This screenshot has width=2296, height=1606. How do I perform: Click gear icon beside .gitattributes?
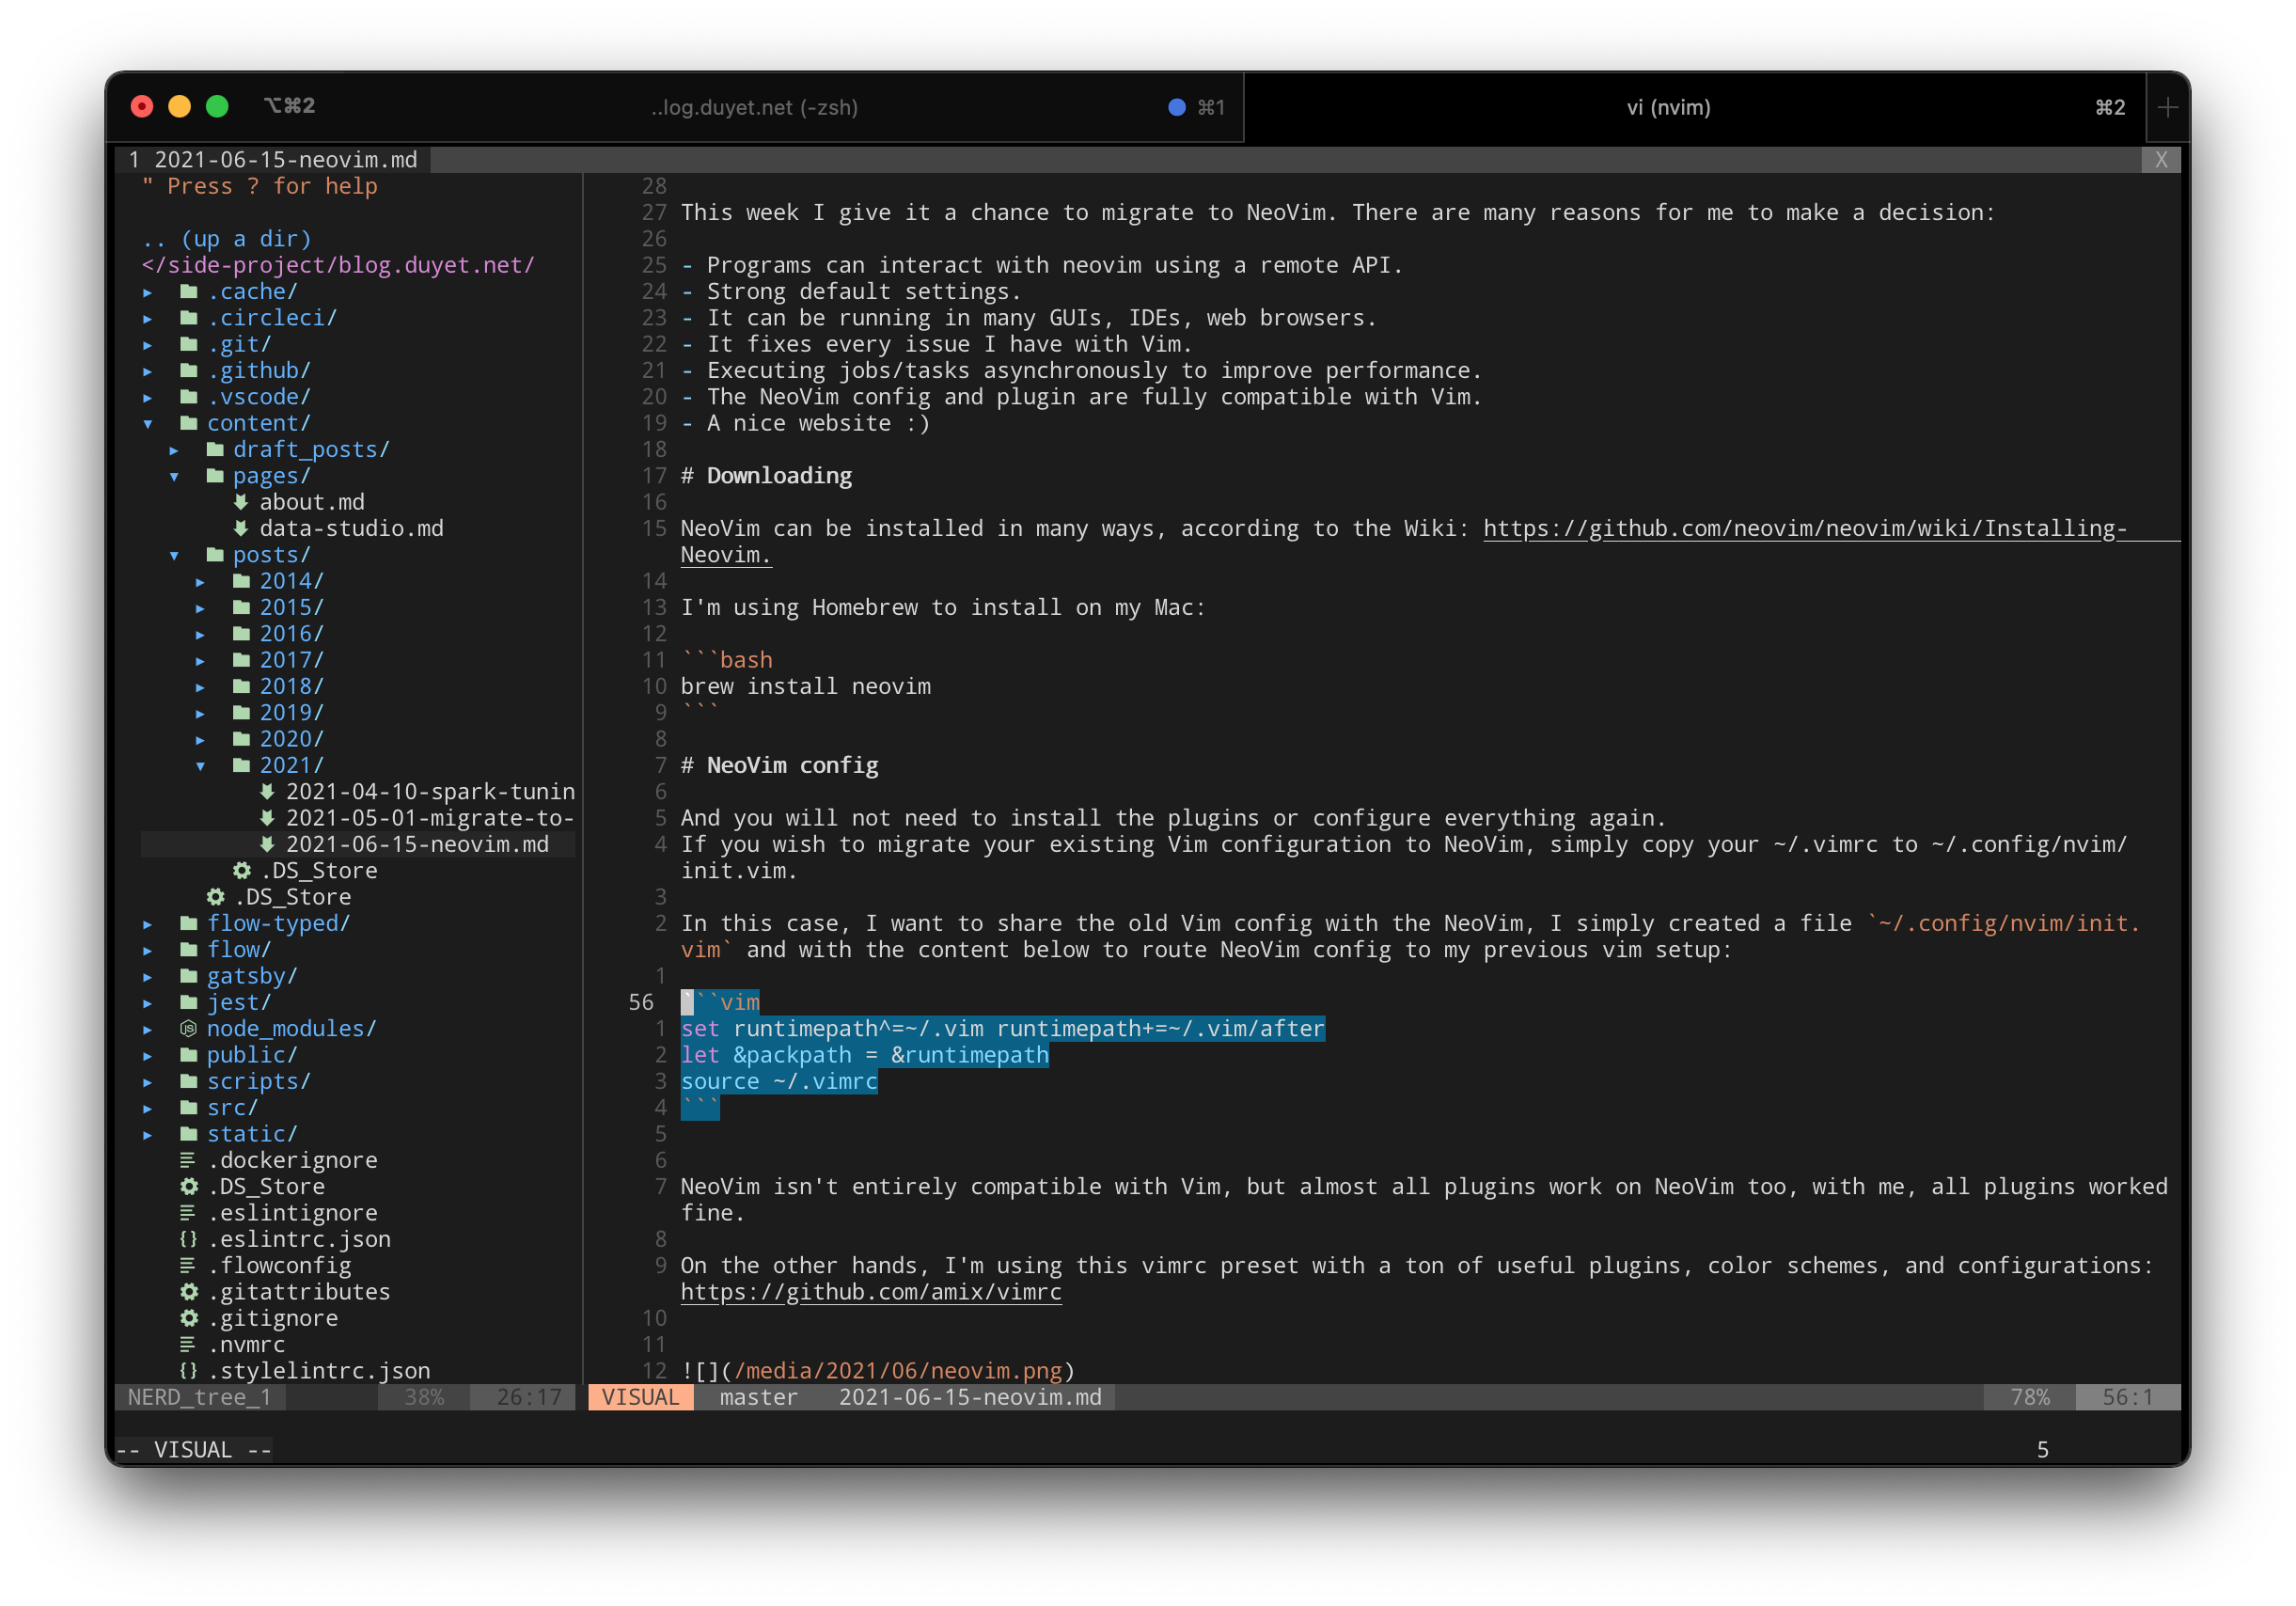(x=188, y=1291)
